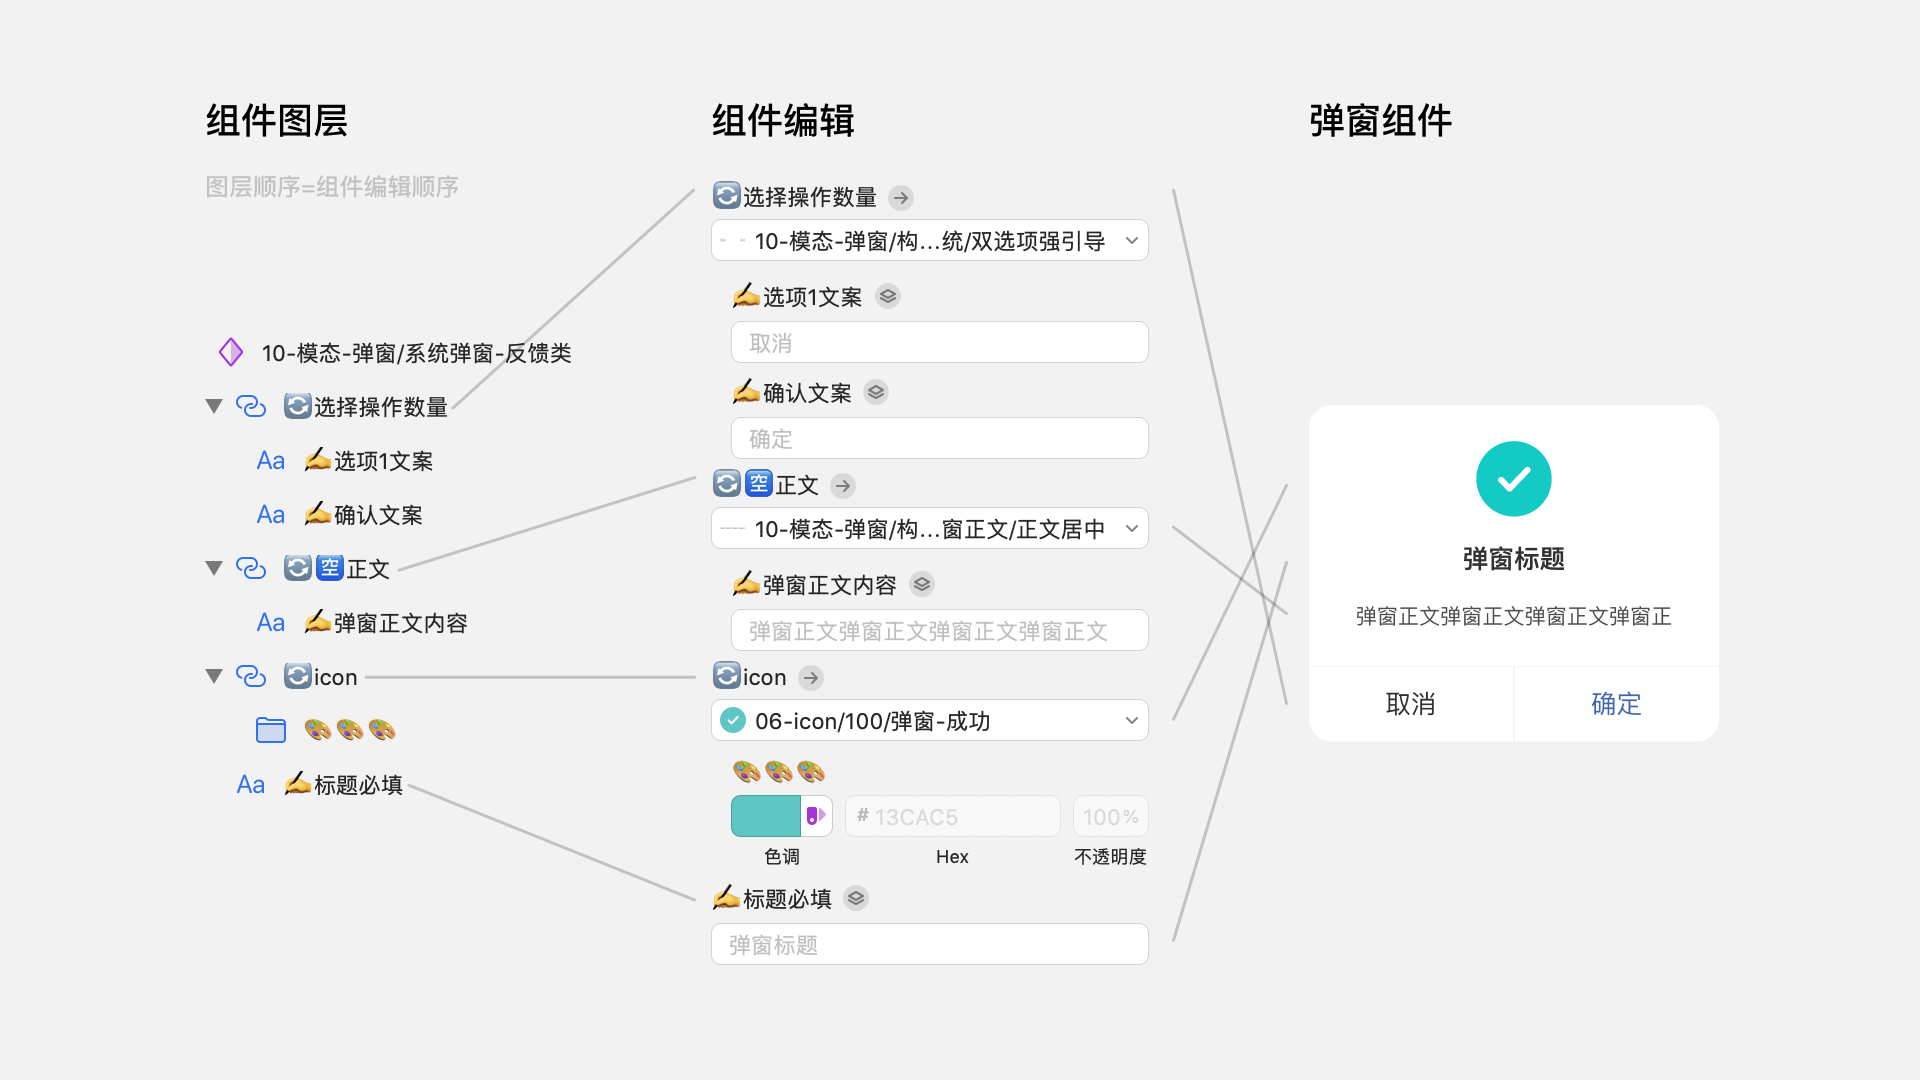Viewport: 1920px width, 1080px height.
Task: Click arrow icon next to 正文 header
Action: (843, 486)
